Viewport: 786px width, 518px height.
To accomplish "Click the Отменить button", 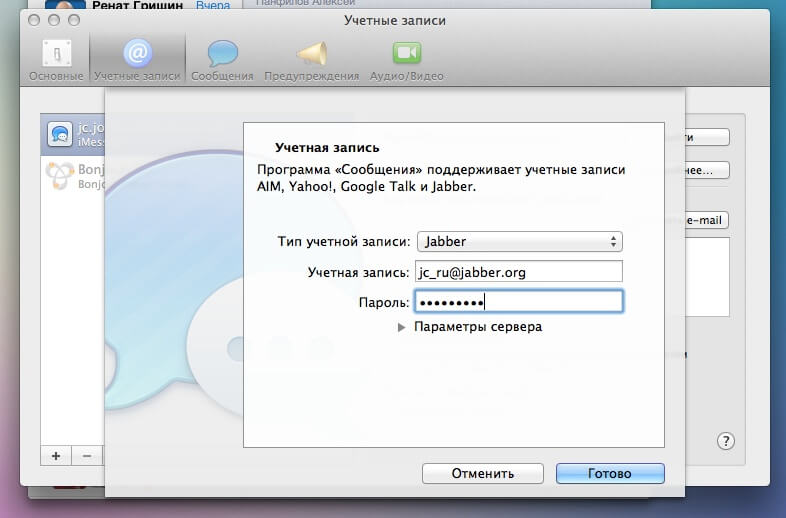I will point(483,473).
